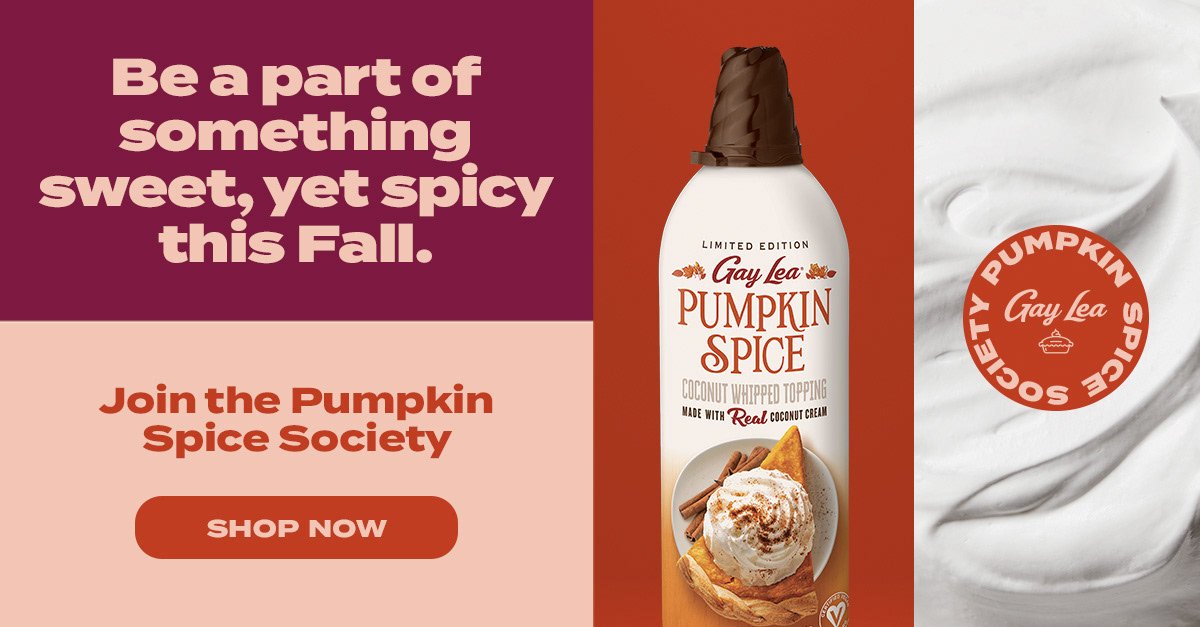Click the autumn leaf icon left of Gay Lea on the can

pyautogui.click(x=693, y=271)
